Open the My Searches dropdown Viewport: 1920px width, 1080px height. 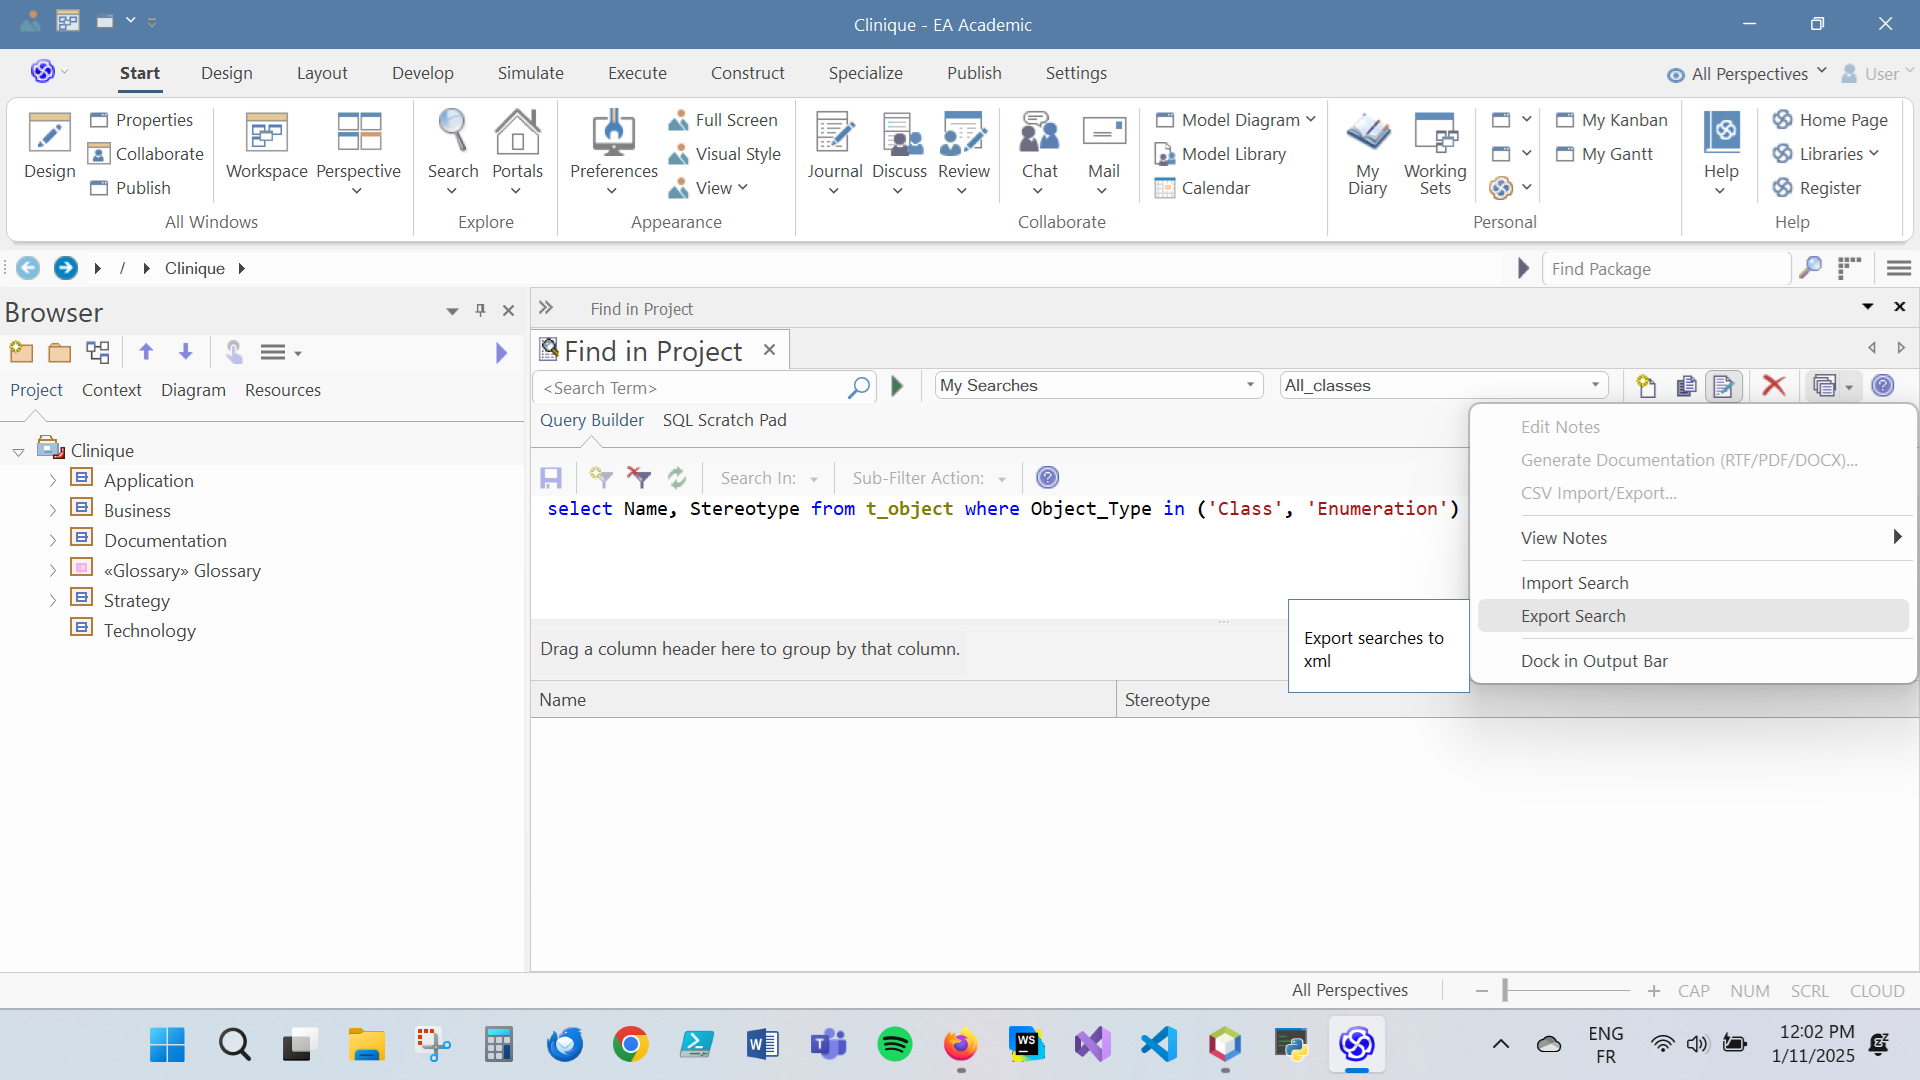pyautogui.click(x=1250, y=386)
